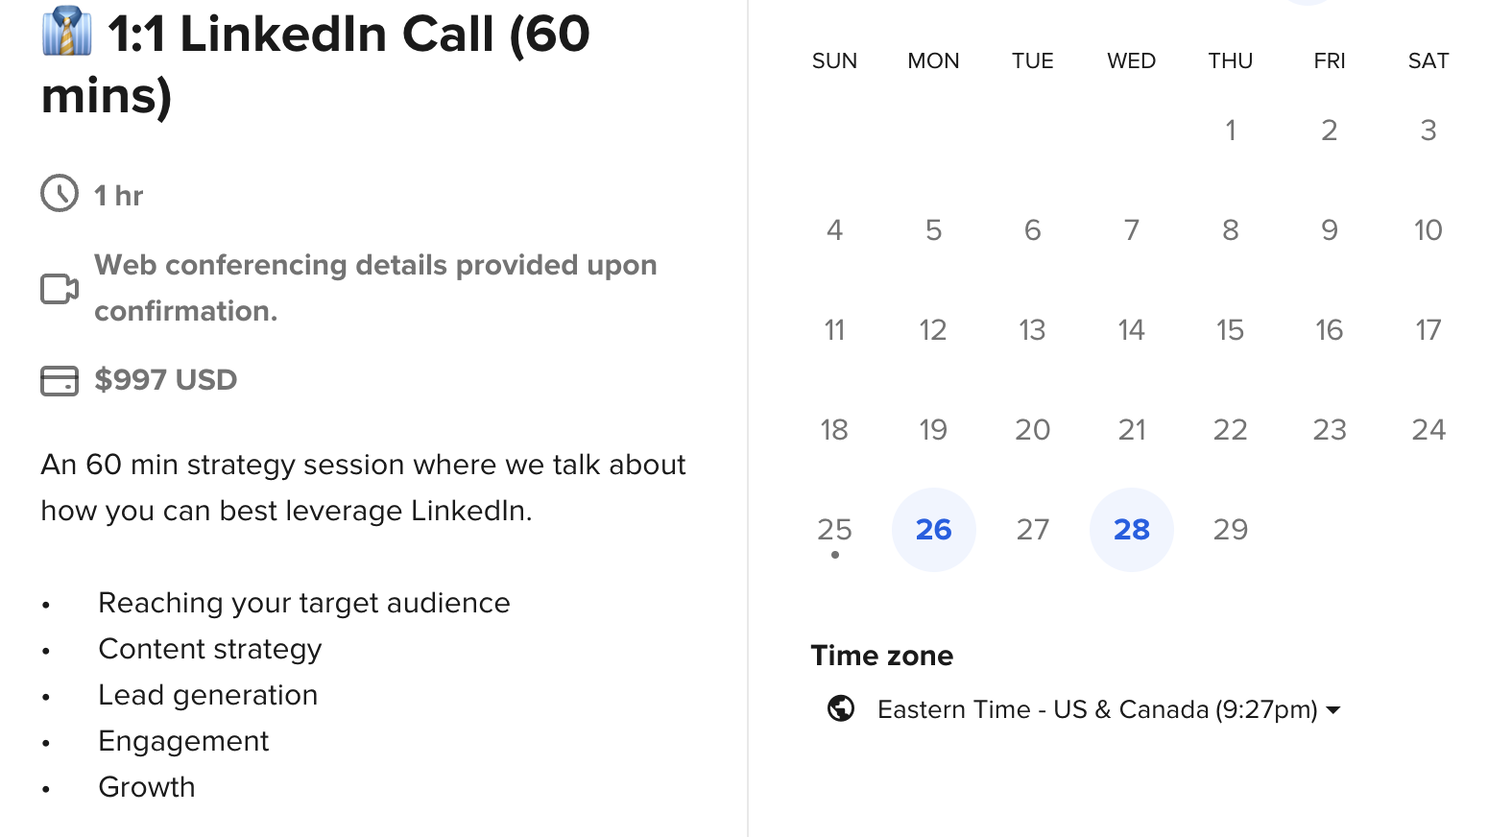This screenshot has width=1488, height=837.
Task: Click the video camera conferencing icon
Action: [x=59, y=289]
